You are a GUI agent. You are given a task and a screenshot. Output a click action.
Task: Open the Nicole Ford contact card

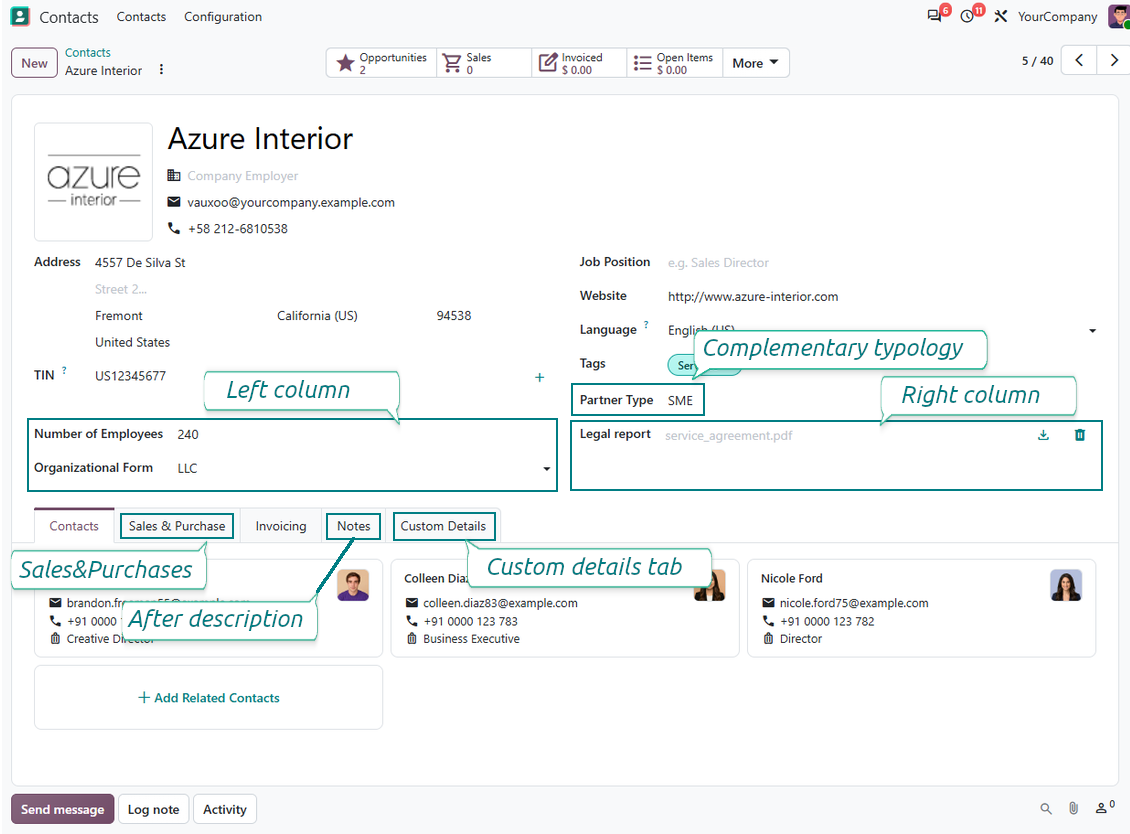tap(921, 608)
